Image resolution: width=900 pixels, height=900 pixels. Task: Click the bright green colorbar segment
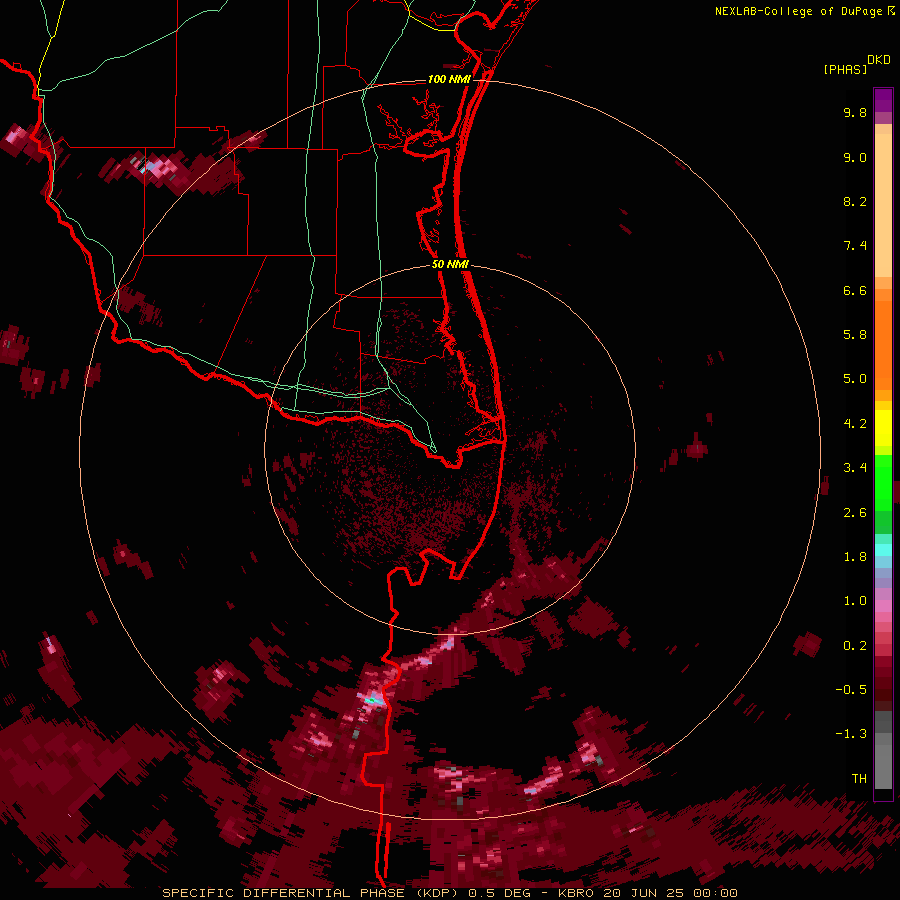(x=883, y=482)
